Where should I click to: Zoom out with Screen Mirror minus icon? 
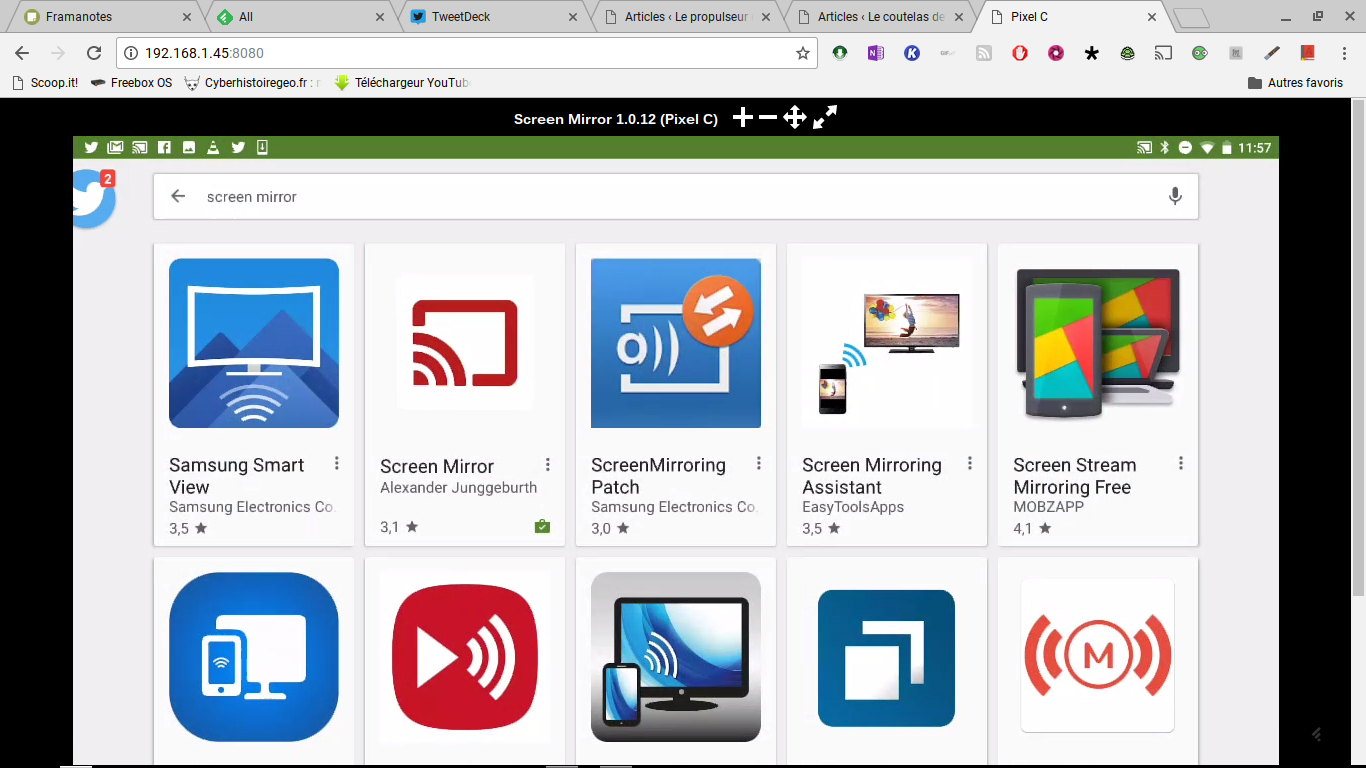pyautogui.click(x=768, y=118)
